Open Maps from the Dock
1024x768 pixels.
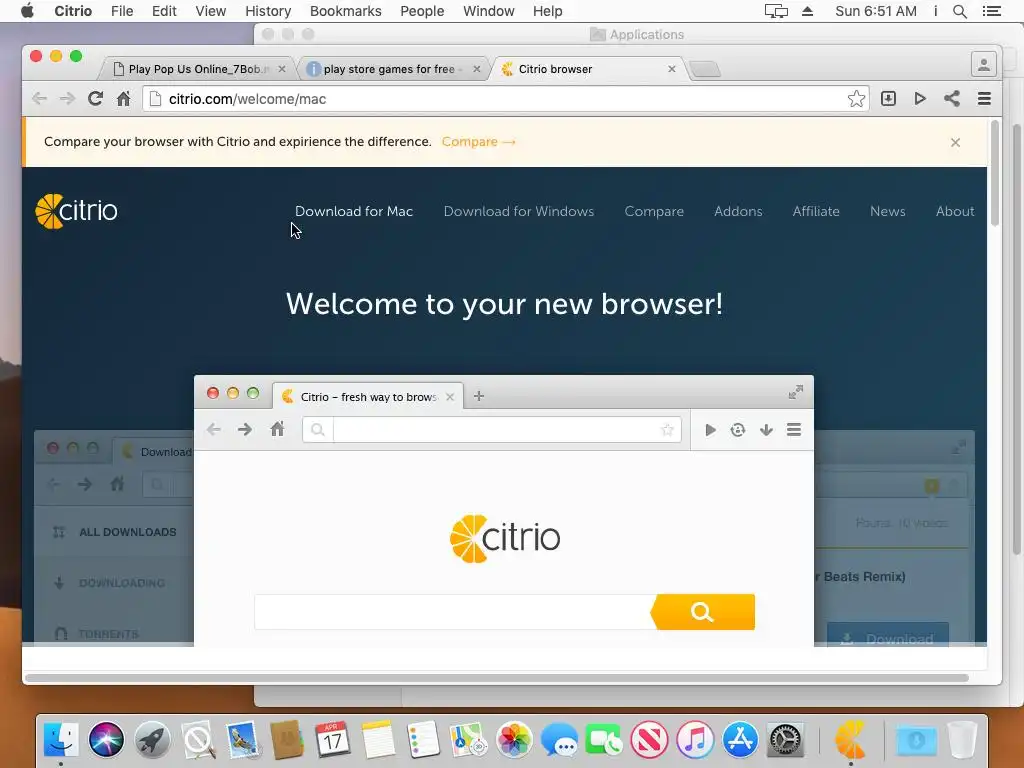468,740
